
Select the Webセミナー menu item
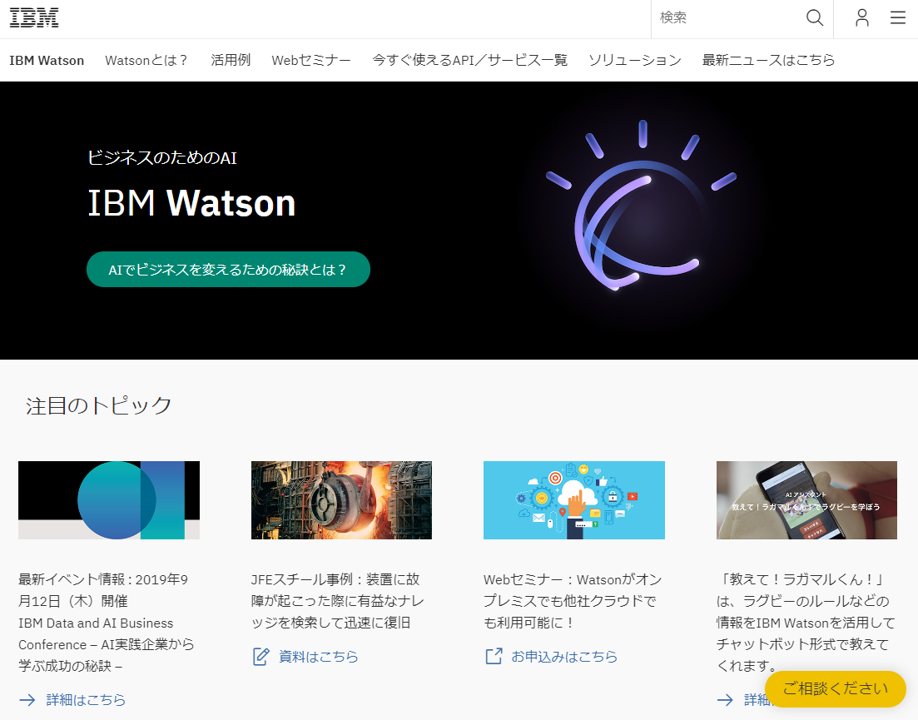pos(311,60)
